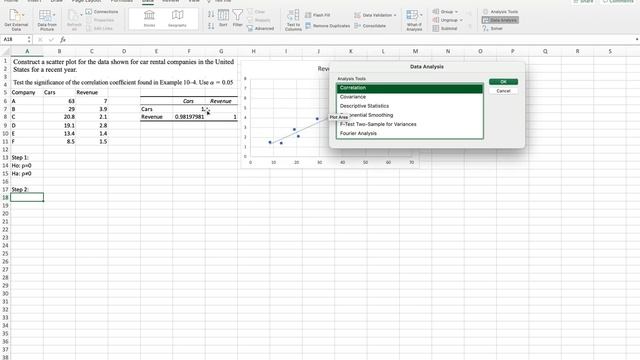Viewport: 640px width, 360px height.
Task: Click the Connections icon
Action: (x=89, y=11)
